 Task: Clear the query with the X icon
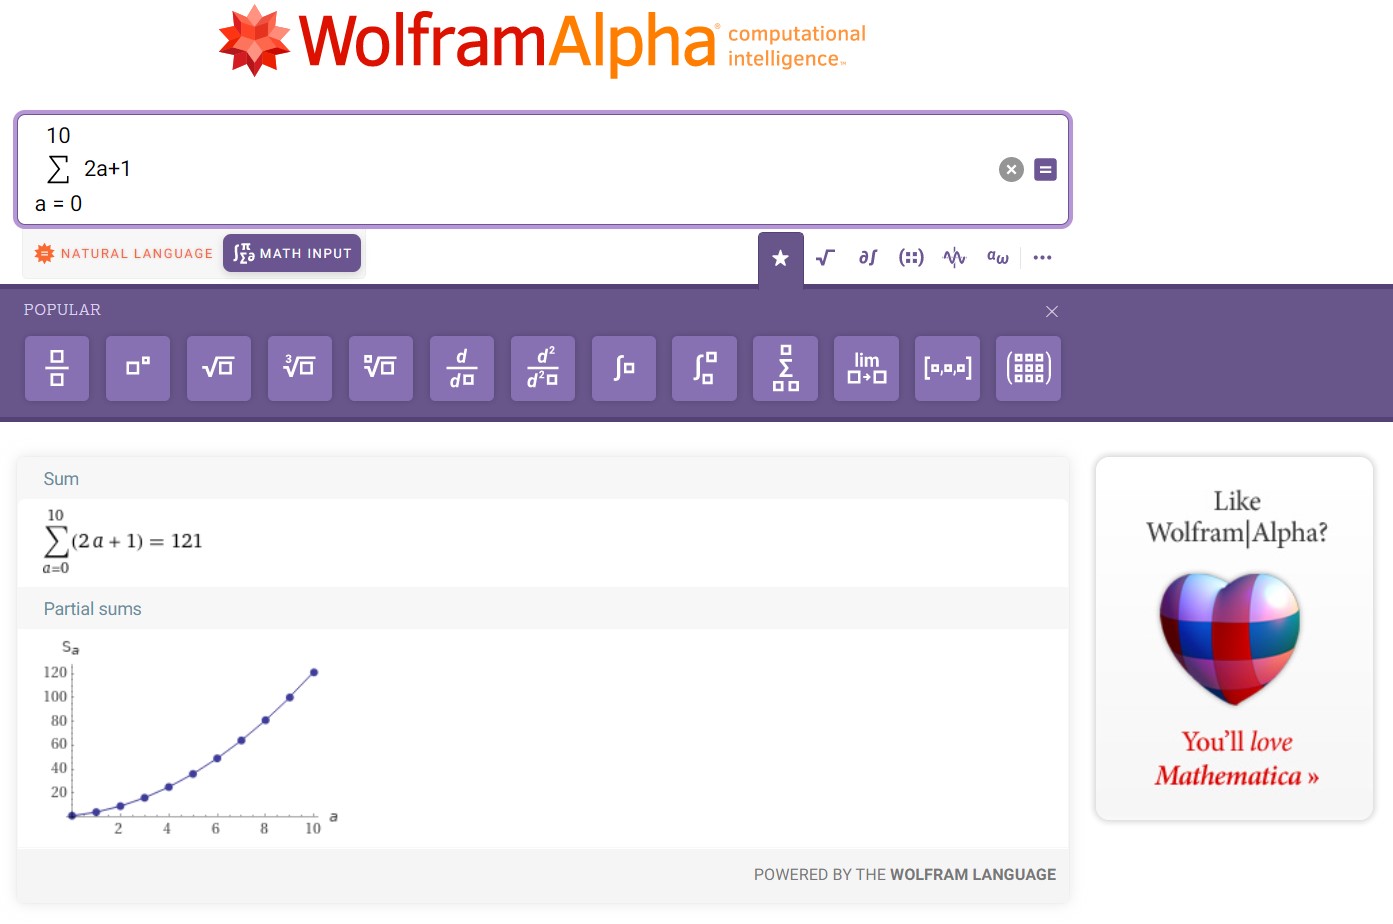pyautogui.click(x=1011, y=170)
